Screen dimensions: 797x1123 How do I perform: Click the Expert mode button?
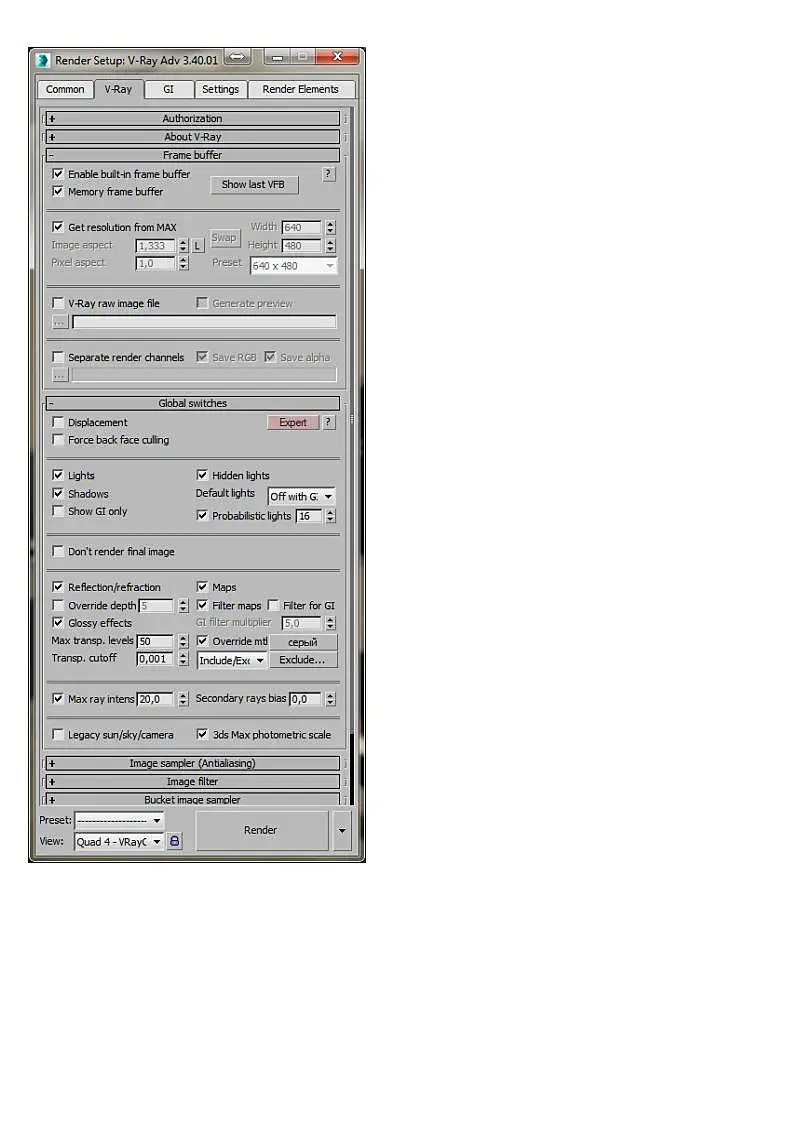click(293, 423)
